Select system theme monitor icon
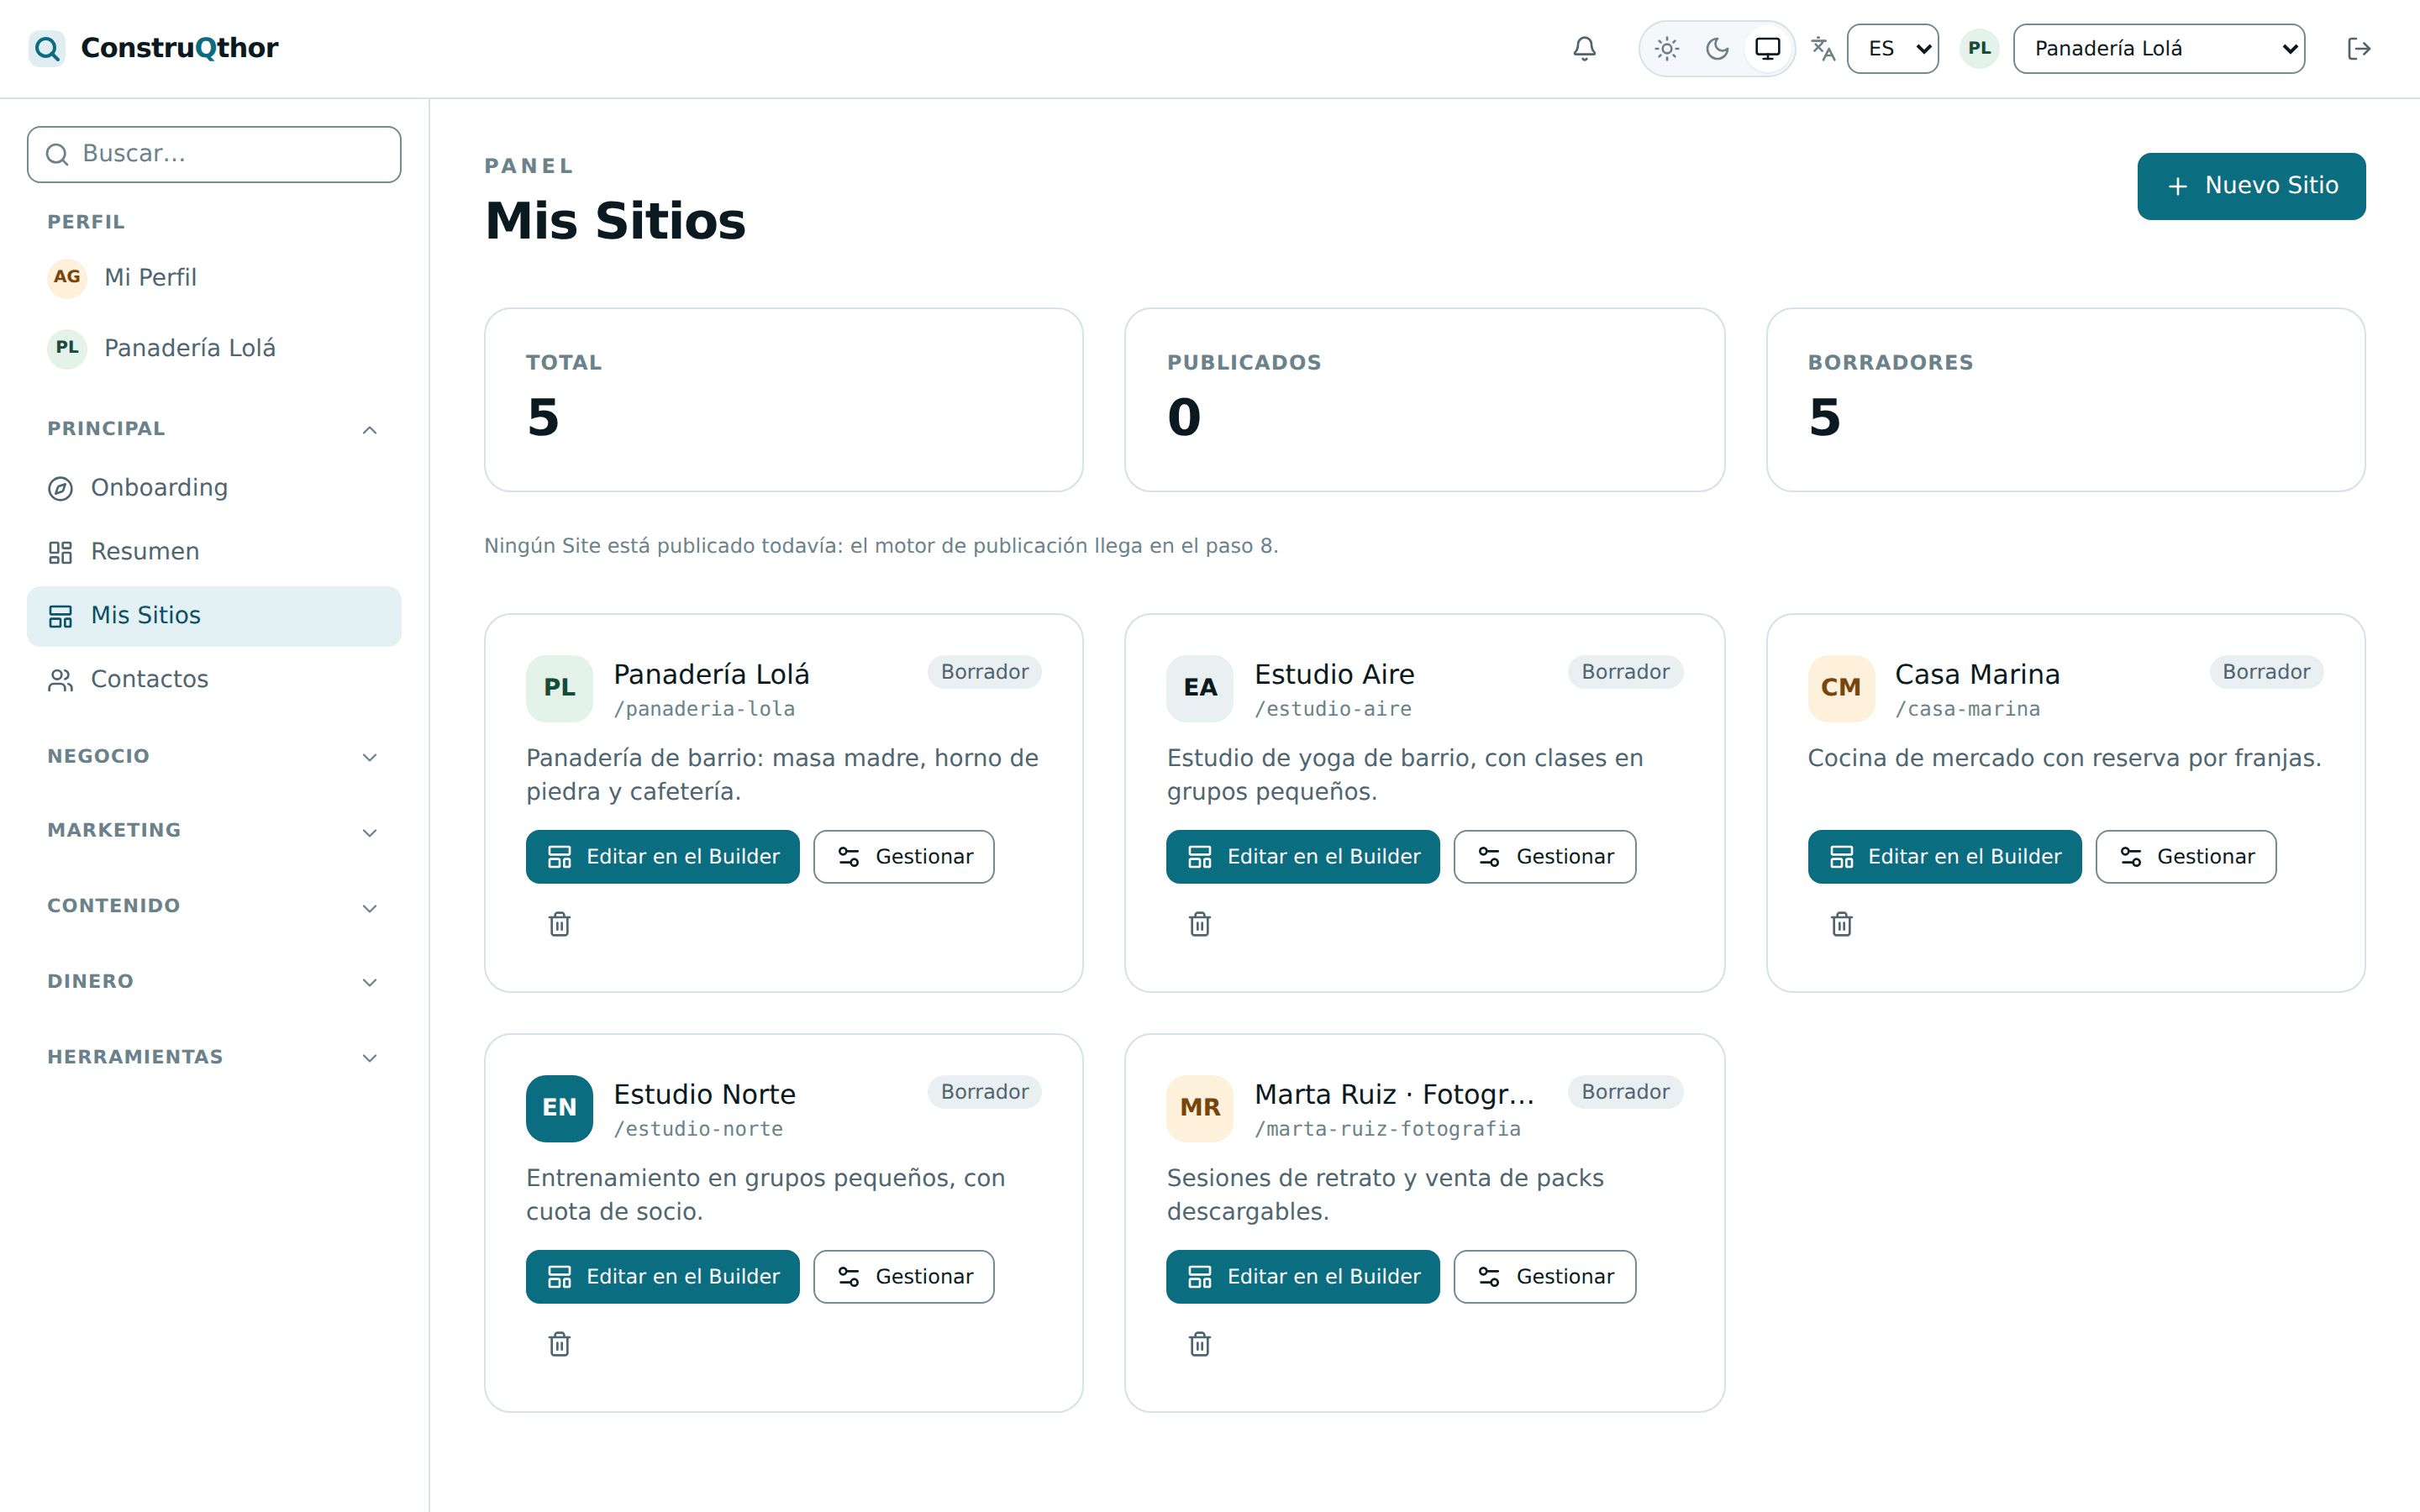The height and width of the screenshot is (1512, 2420). [x=1768, y=48]
